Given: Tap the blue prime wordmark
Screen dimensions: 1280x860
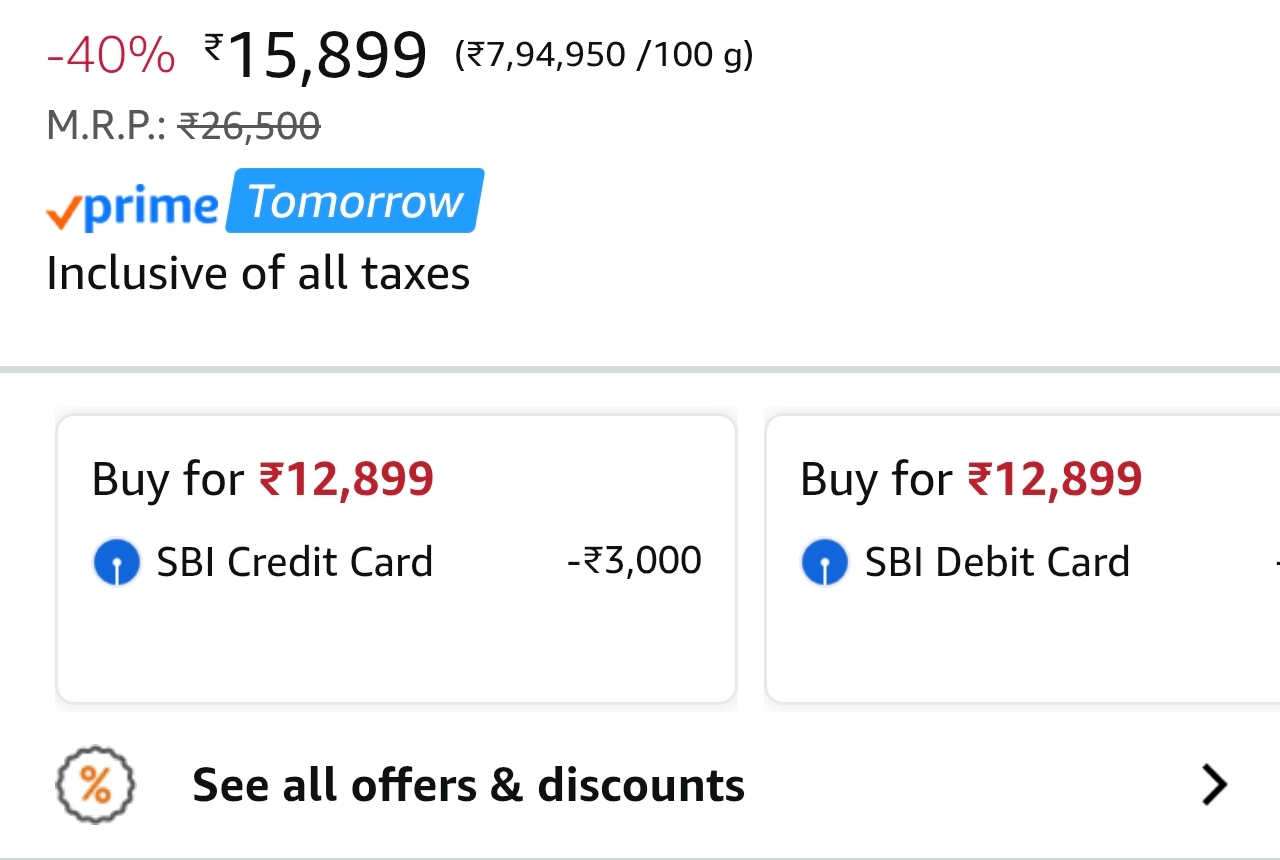Looking at the screenshot, I should [x=150, y=206].
